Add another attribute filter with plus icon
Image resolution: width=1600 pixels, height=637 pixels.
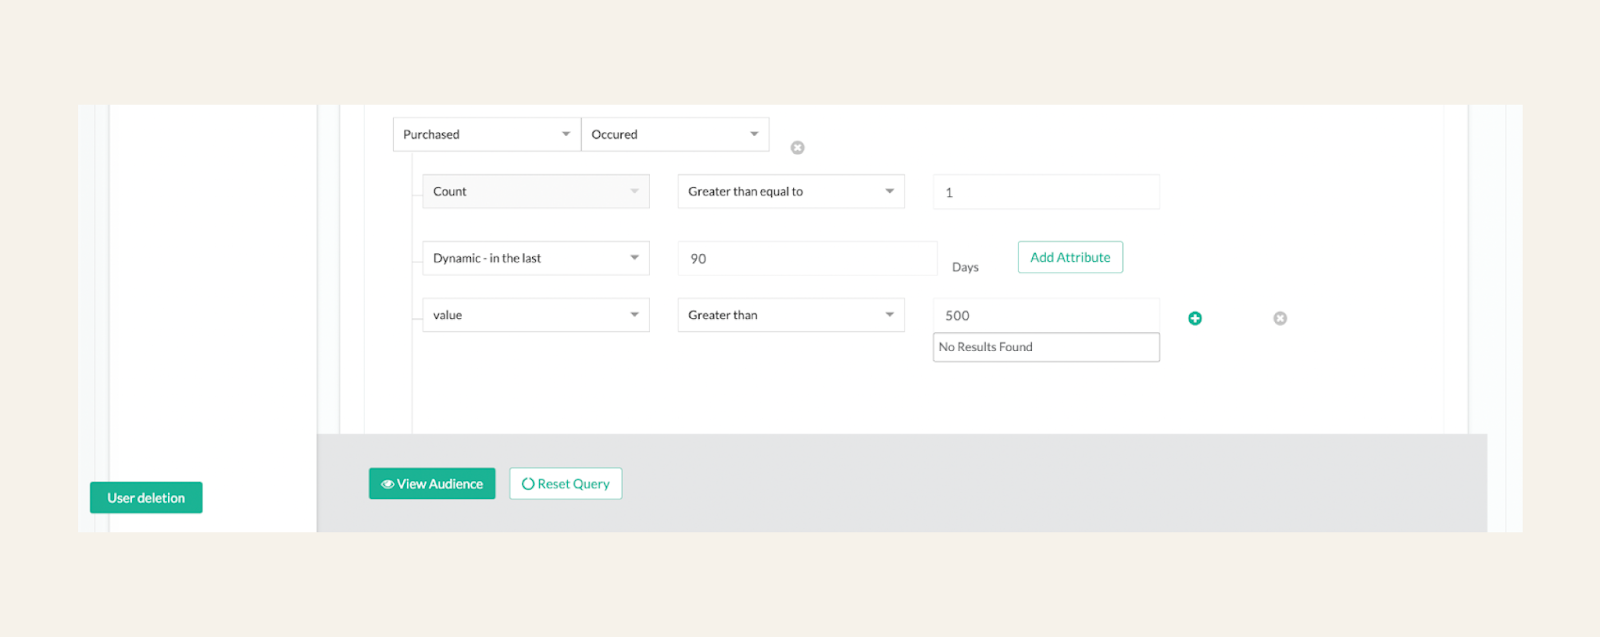(1195, 318)
